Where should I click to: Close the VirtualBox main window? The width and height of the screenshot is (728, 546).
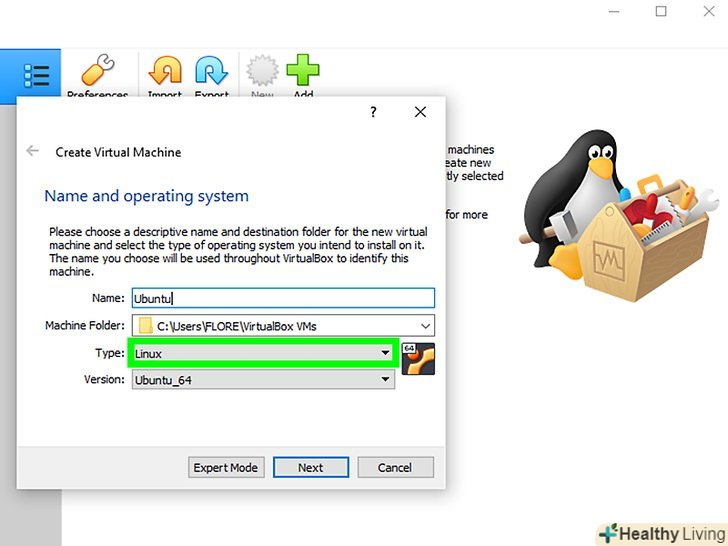click(x=709, y=12)
